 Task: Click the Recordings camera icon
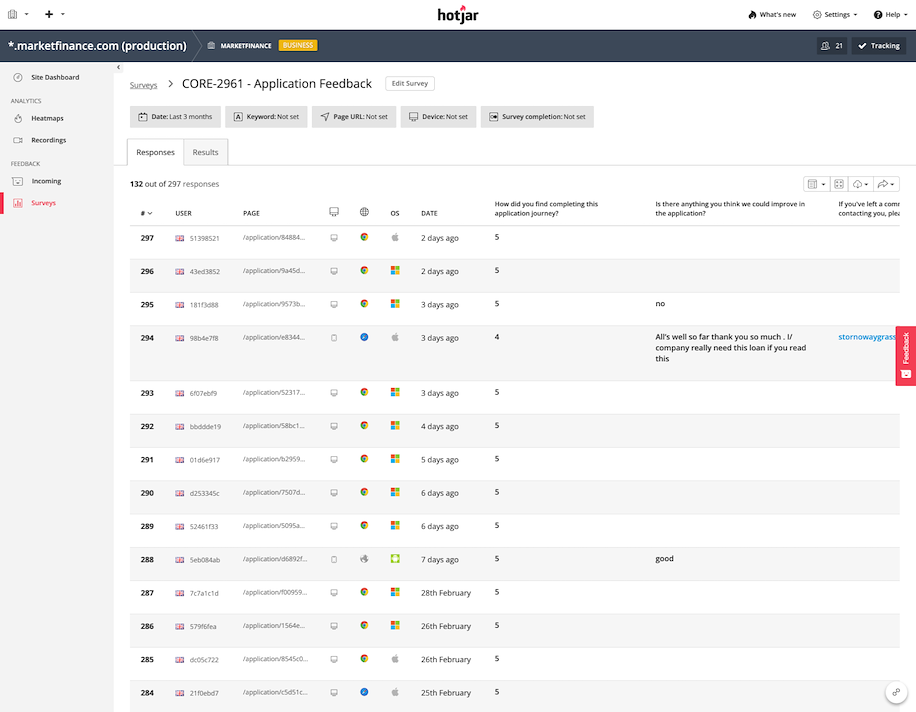pos(18,140)
